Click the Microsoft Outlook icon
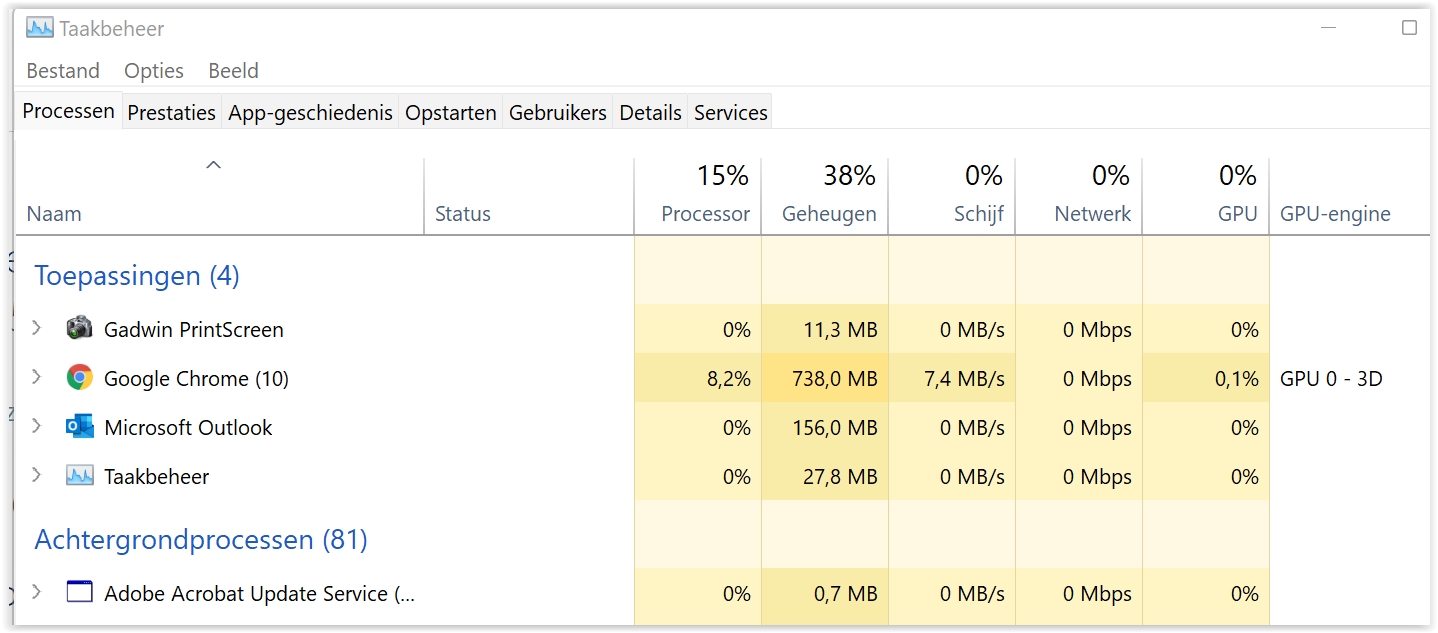This screenshot has height=633, width=1438. [x=79, y=427]
